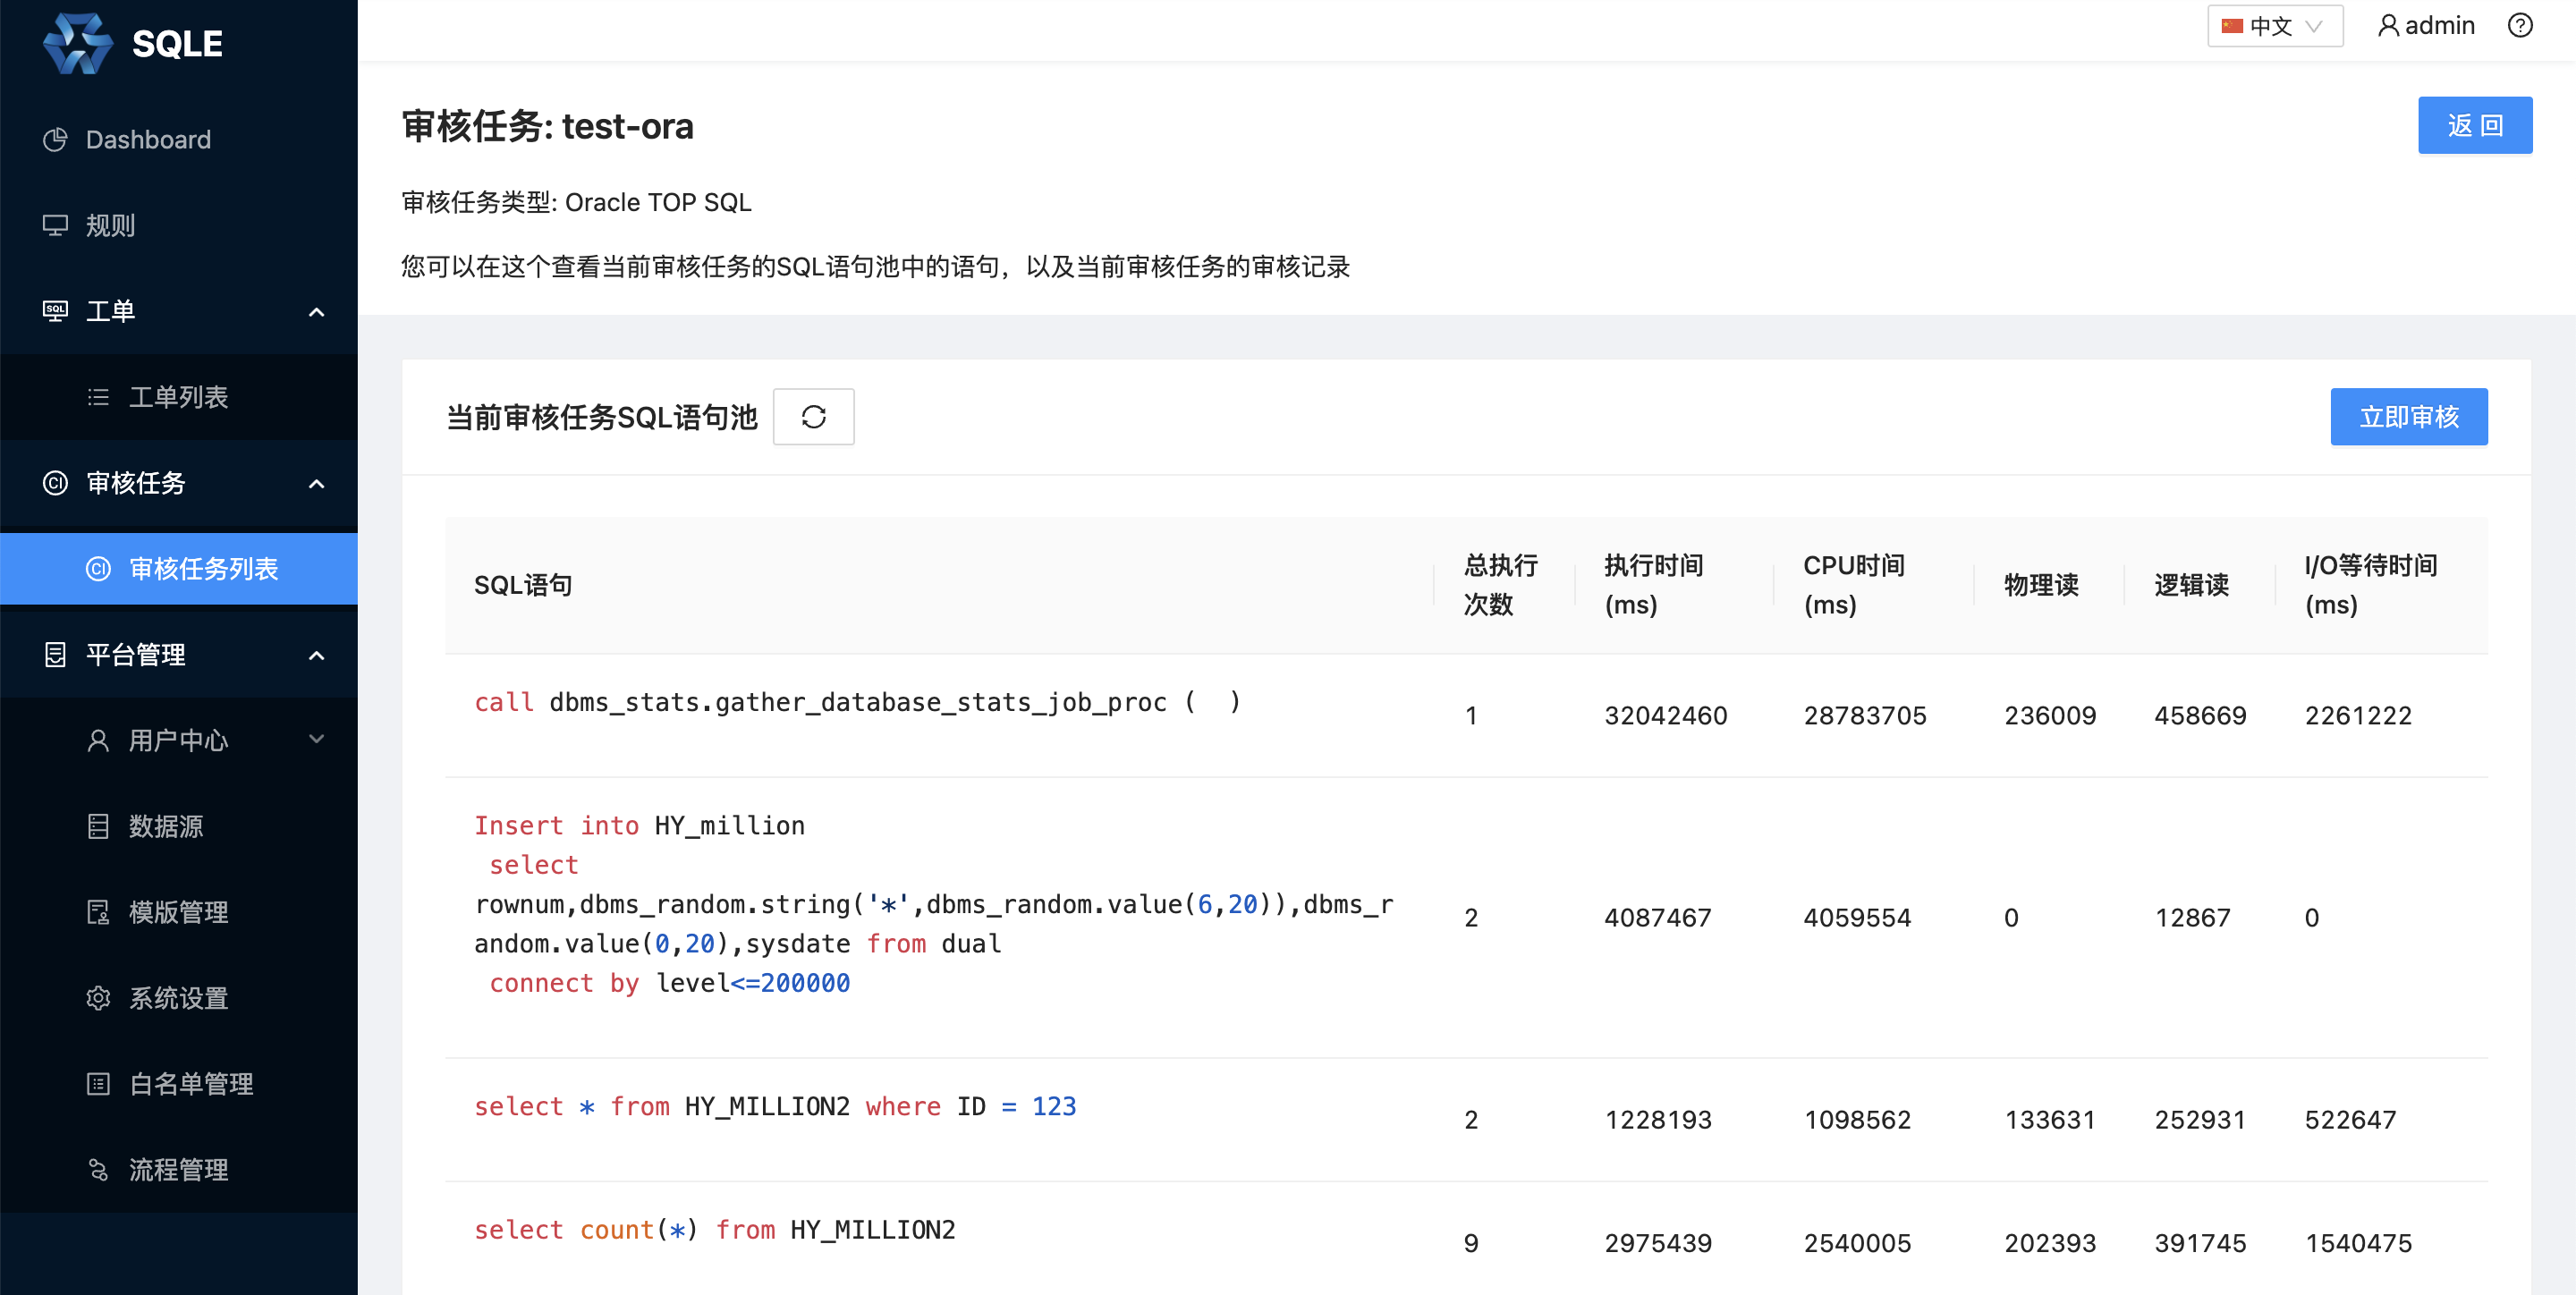Click the 审核任务 copyright-style icon

click(x=55, y=483)
